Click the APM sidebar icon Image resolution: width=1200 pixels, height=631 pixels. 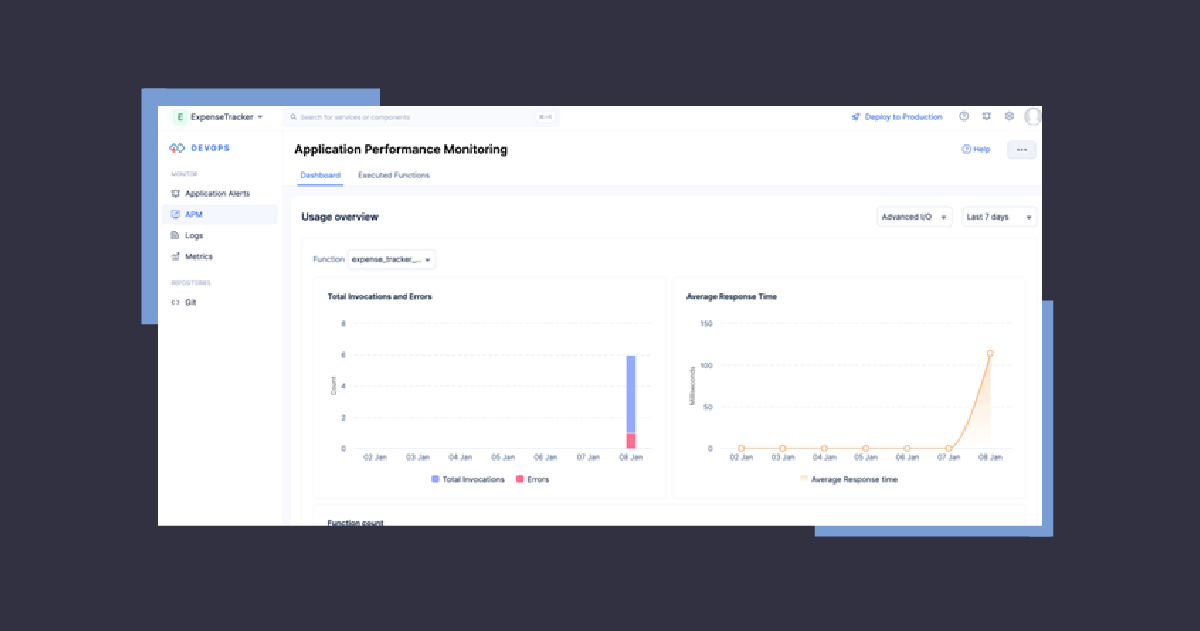[x=175, y=214]
